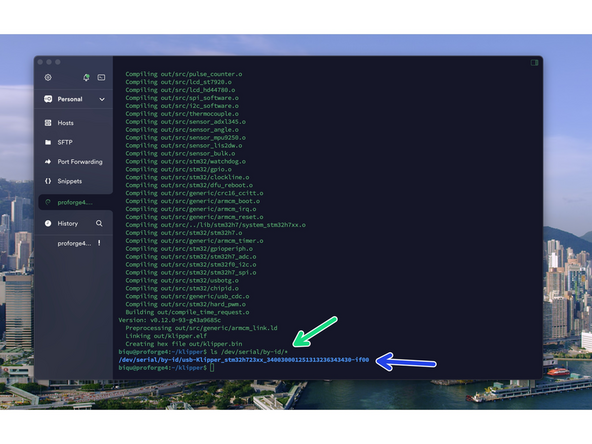Click 'Compiling out/src/stm32/watchdog.o' line
This screenshot has width=592, height=444.
(186, 161)
